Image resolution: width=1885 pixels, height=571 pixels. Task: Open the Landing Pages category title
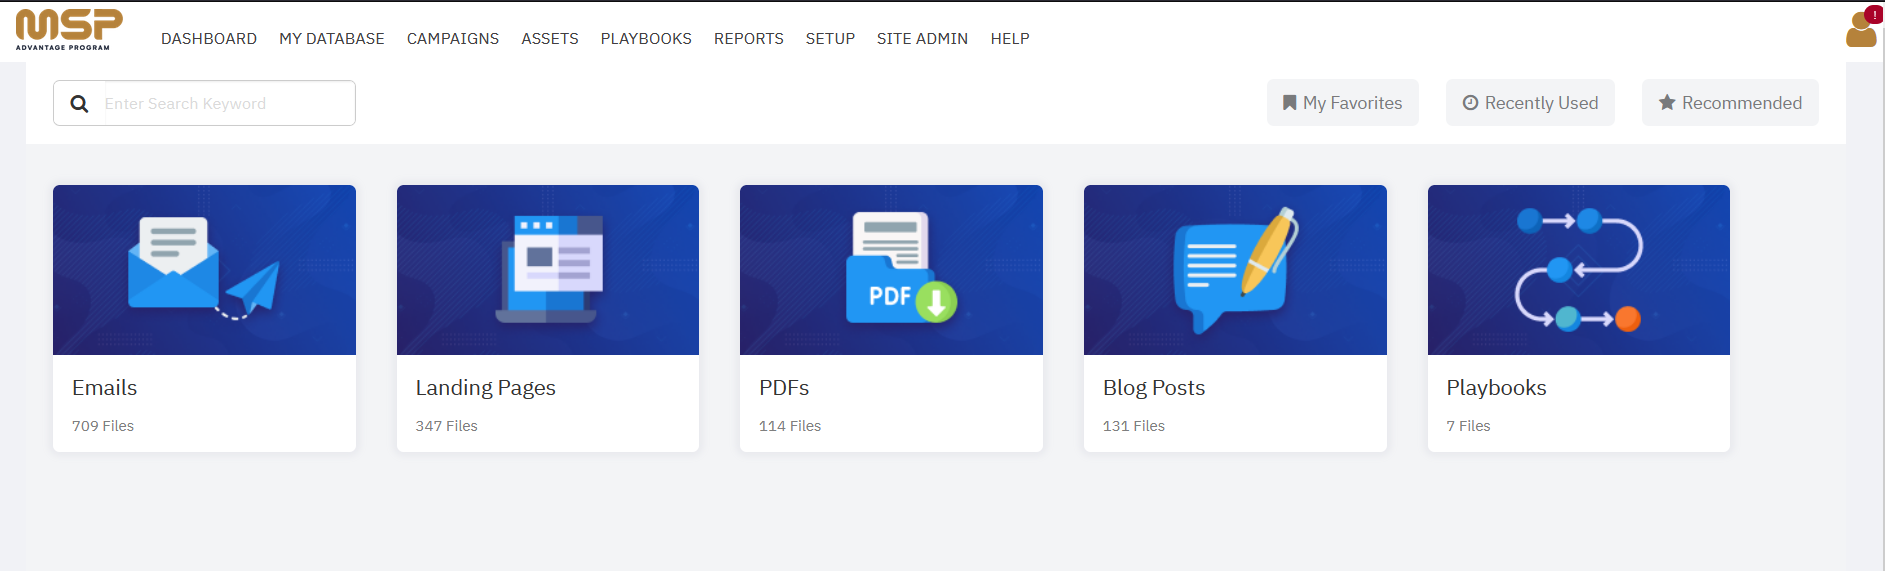pos(486,388)
